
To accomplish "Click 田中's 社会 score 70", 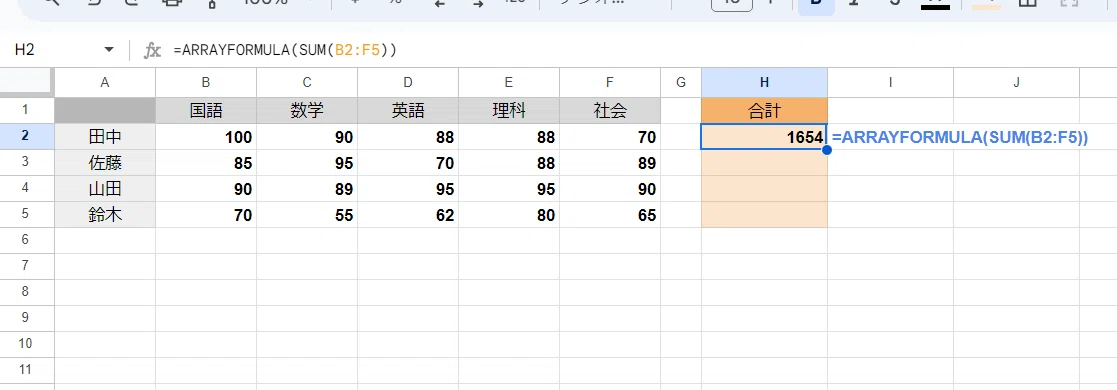I will pyautogui.click(x=610, y=137).
